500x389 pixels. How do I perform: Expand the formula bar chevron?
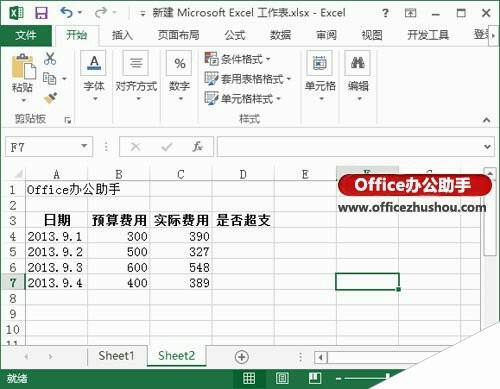pos(488,147)
